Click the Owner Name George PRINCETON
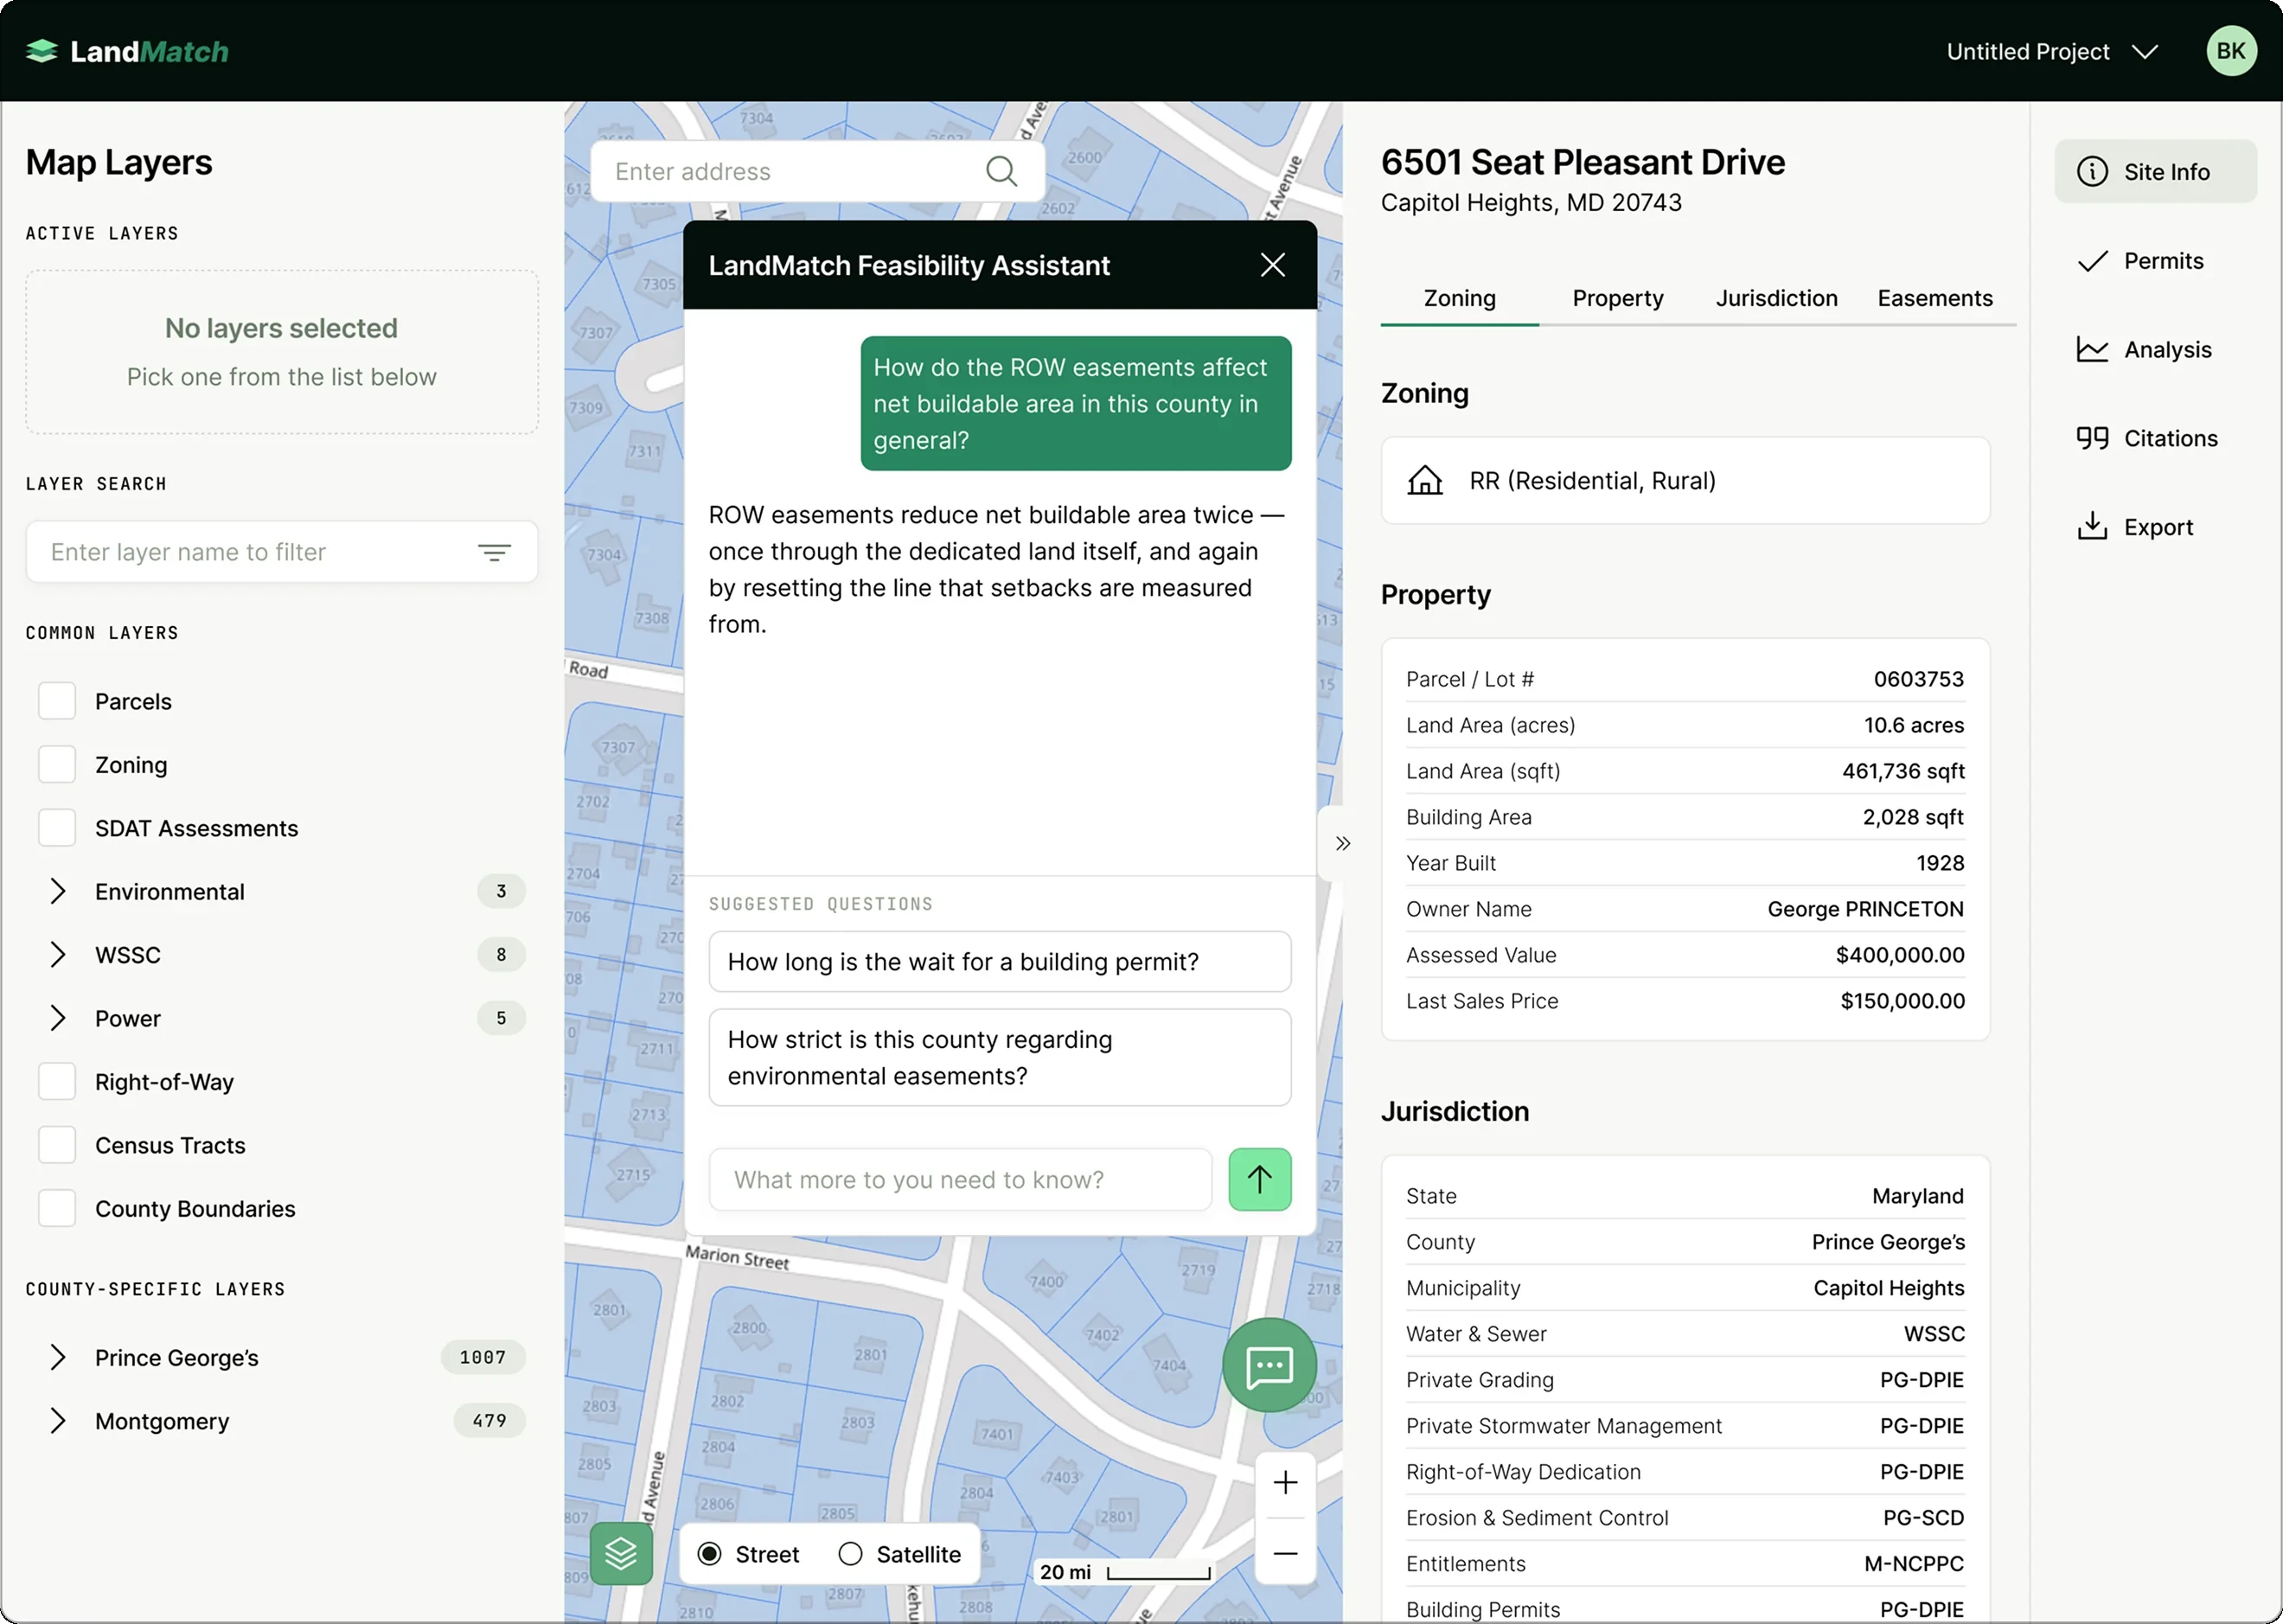This screenshot has width=2283, height=1624. point(1865,909)
